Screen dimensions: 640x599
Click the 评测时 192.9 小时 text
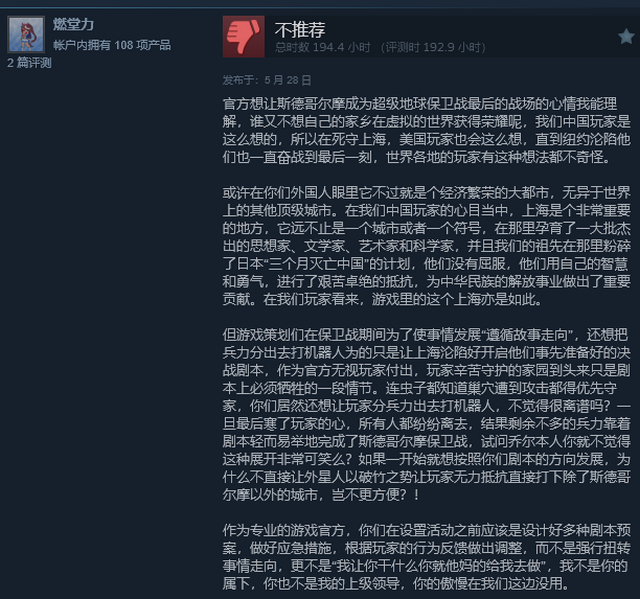tap(433, 47)
